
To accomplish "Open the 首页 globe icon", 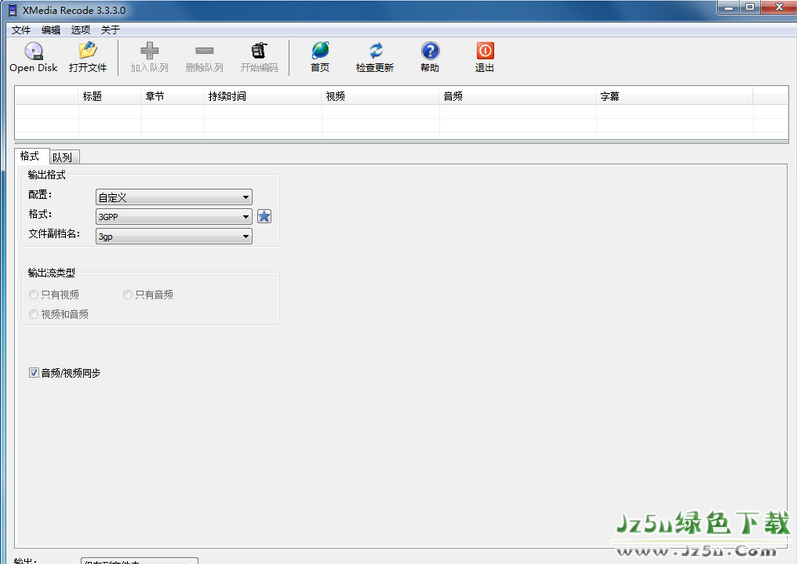I will [x=320, y=51].
